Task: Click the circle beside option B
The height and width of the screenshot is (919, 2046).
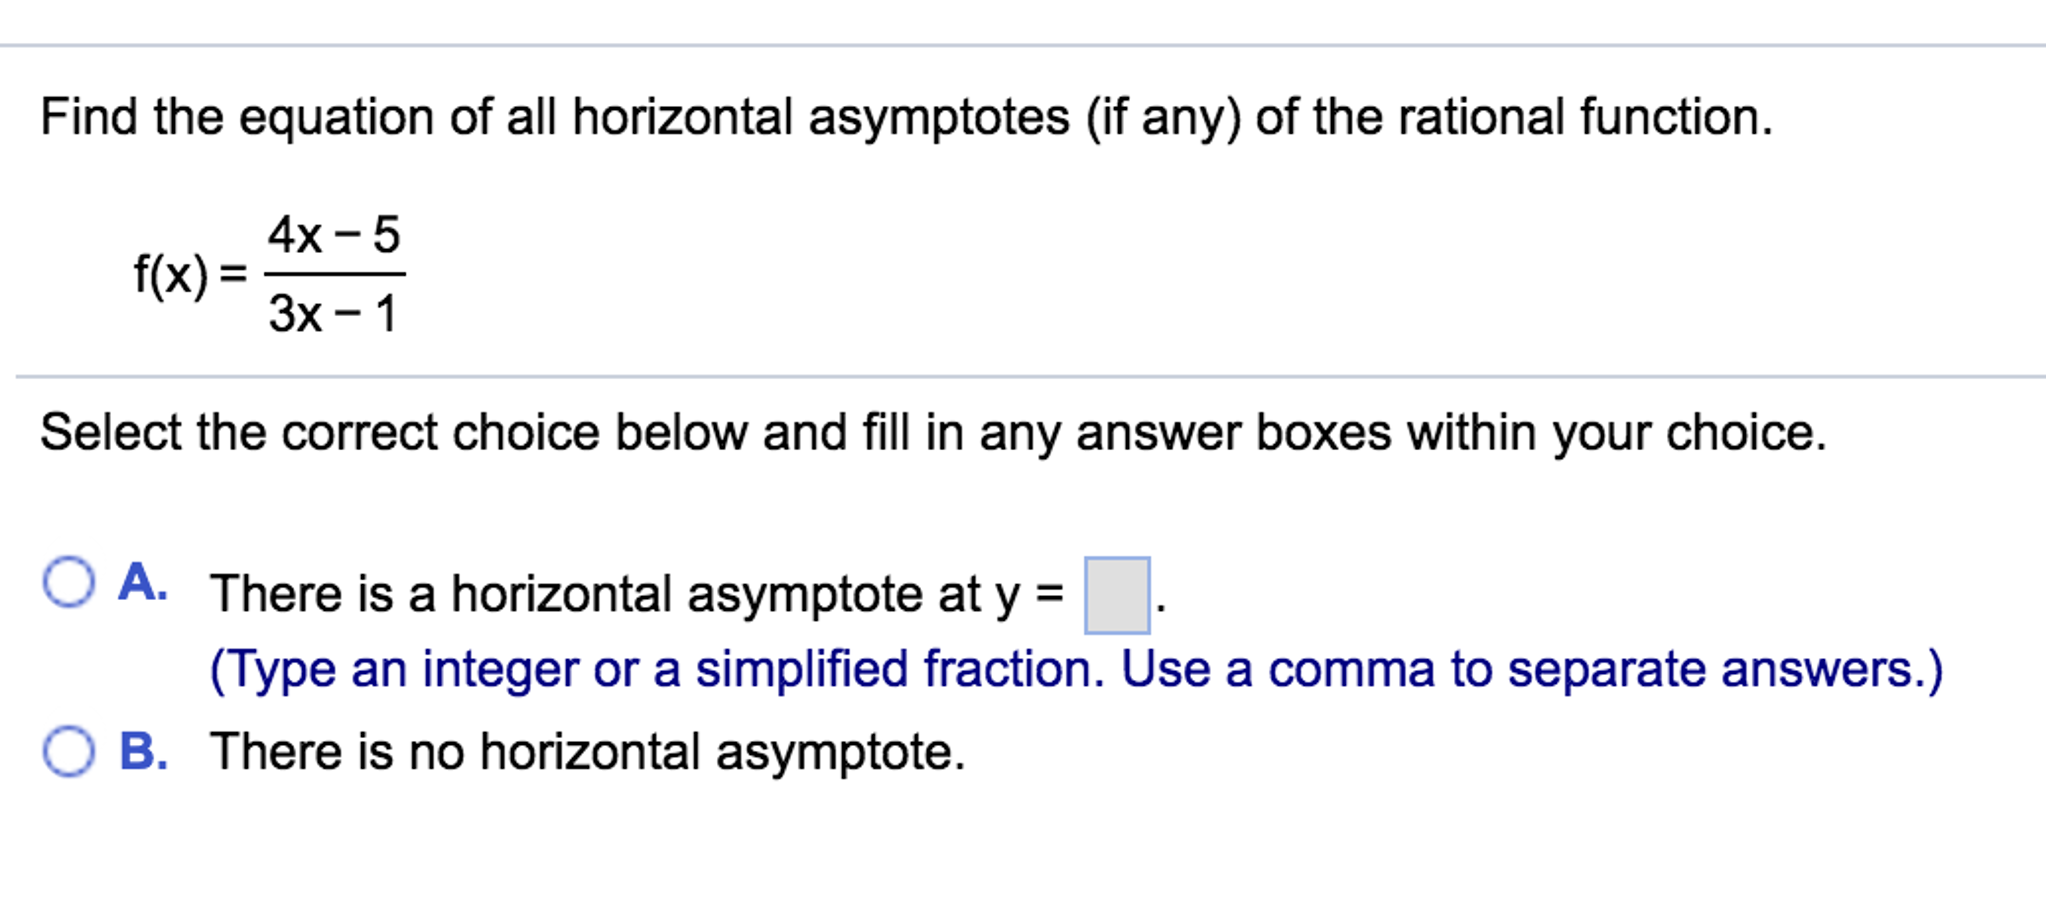Action: click(67, 750)
